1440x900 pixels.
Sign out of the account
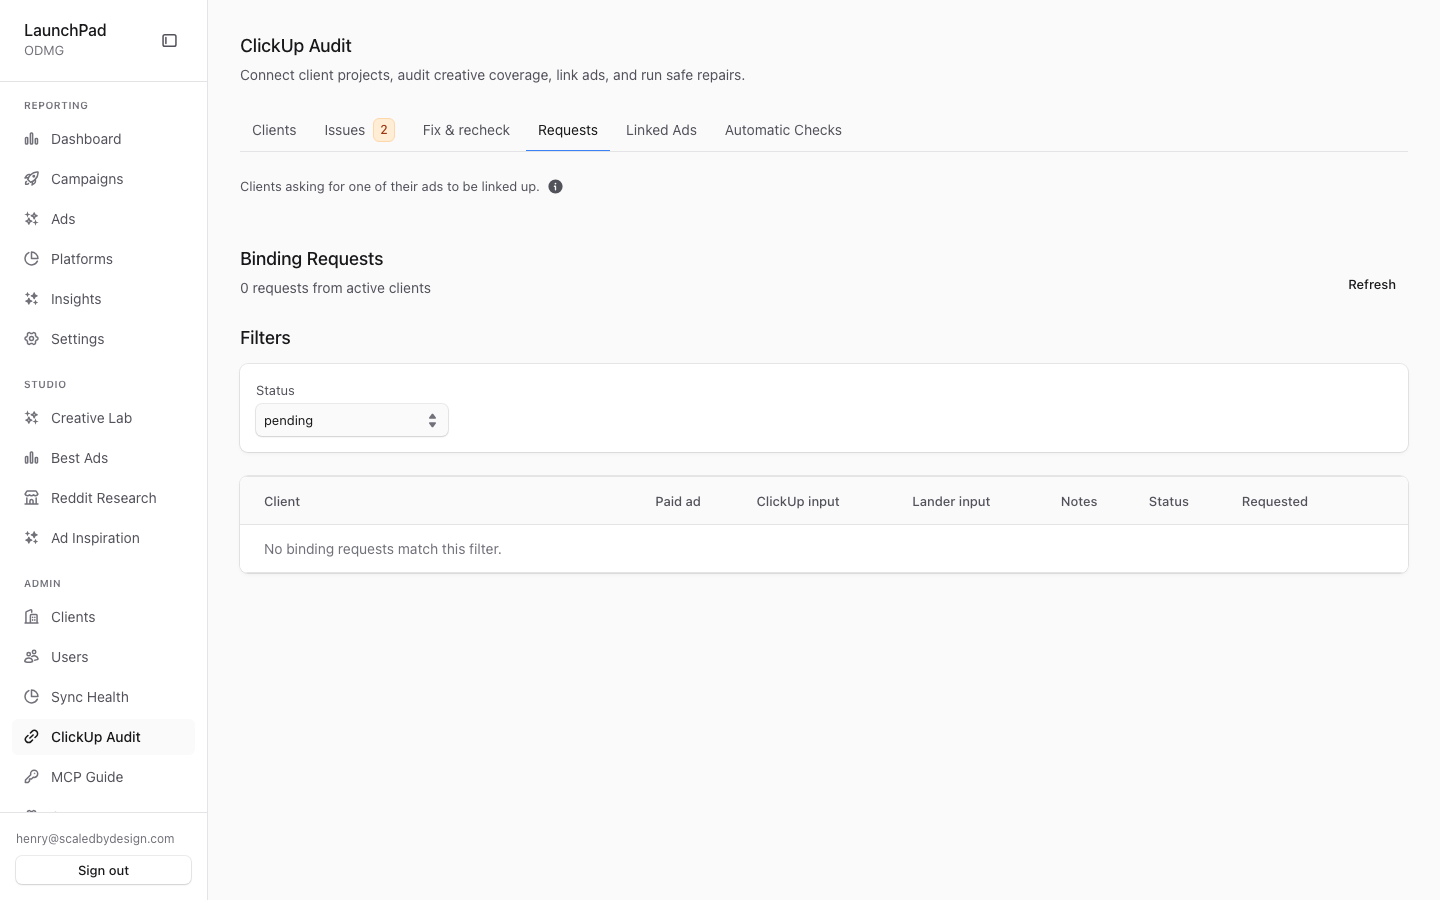tap(104, 870)
